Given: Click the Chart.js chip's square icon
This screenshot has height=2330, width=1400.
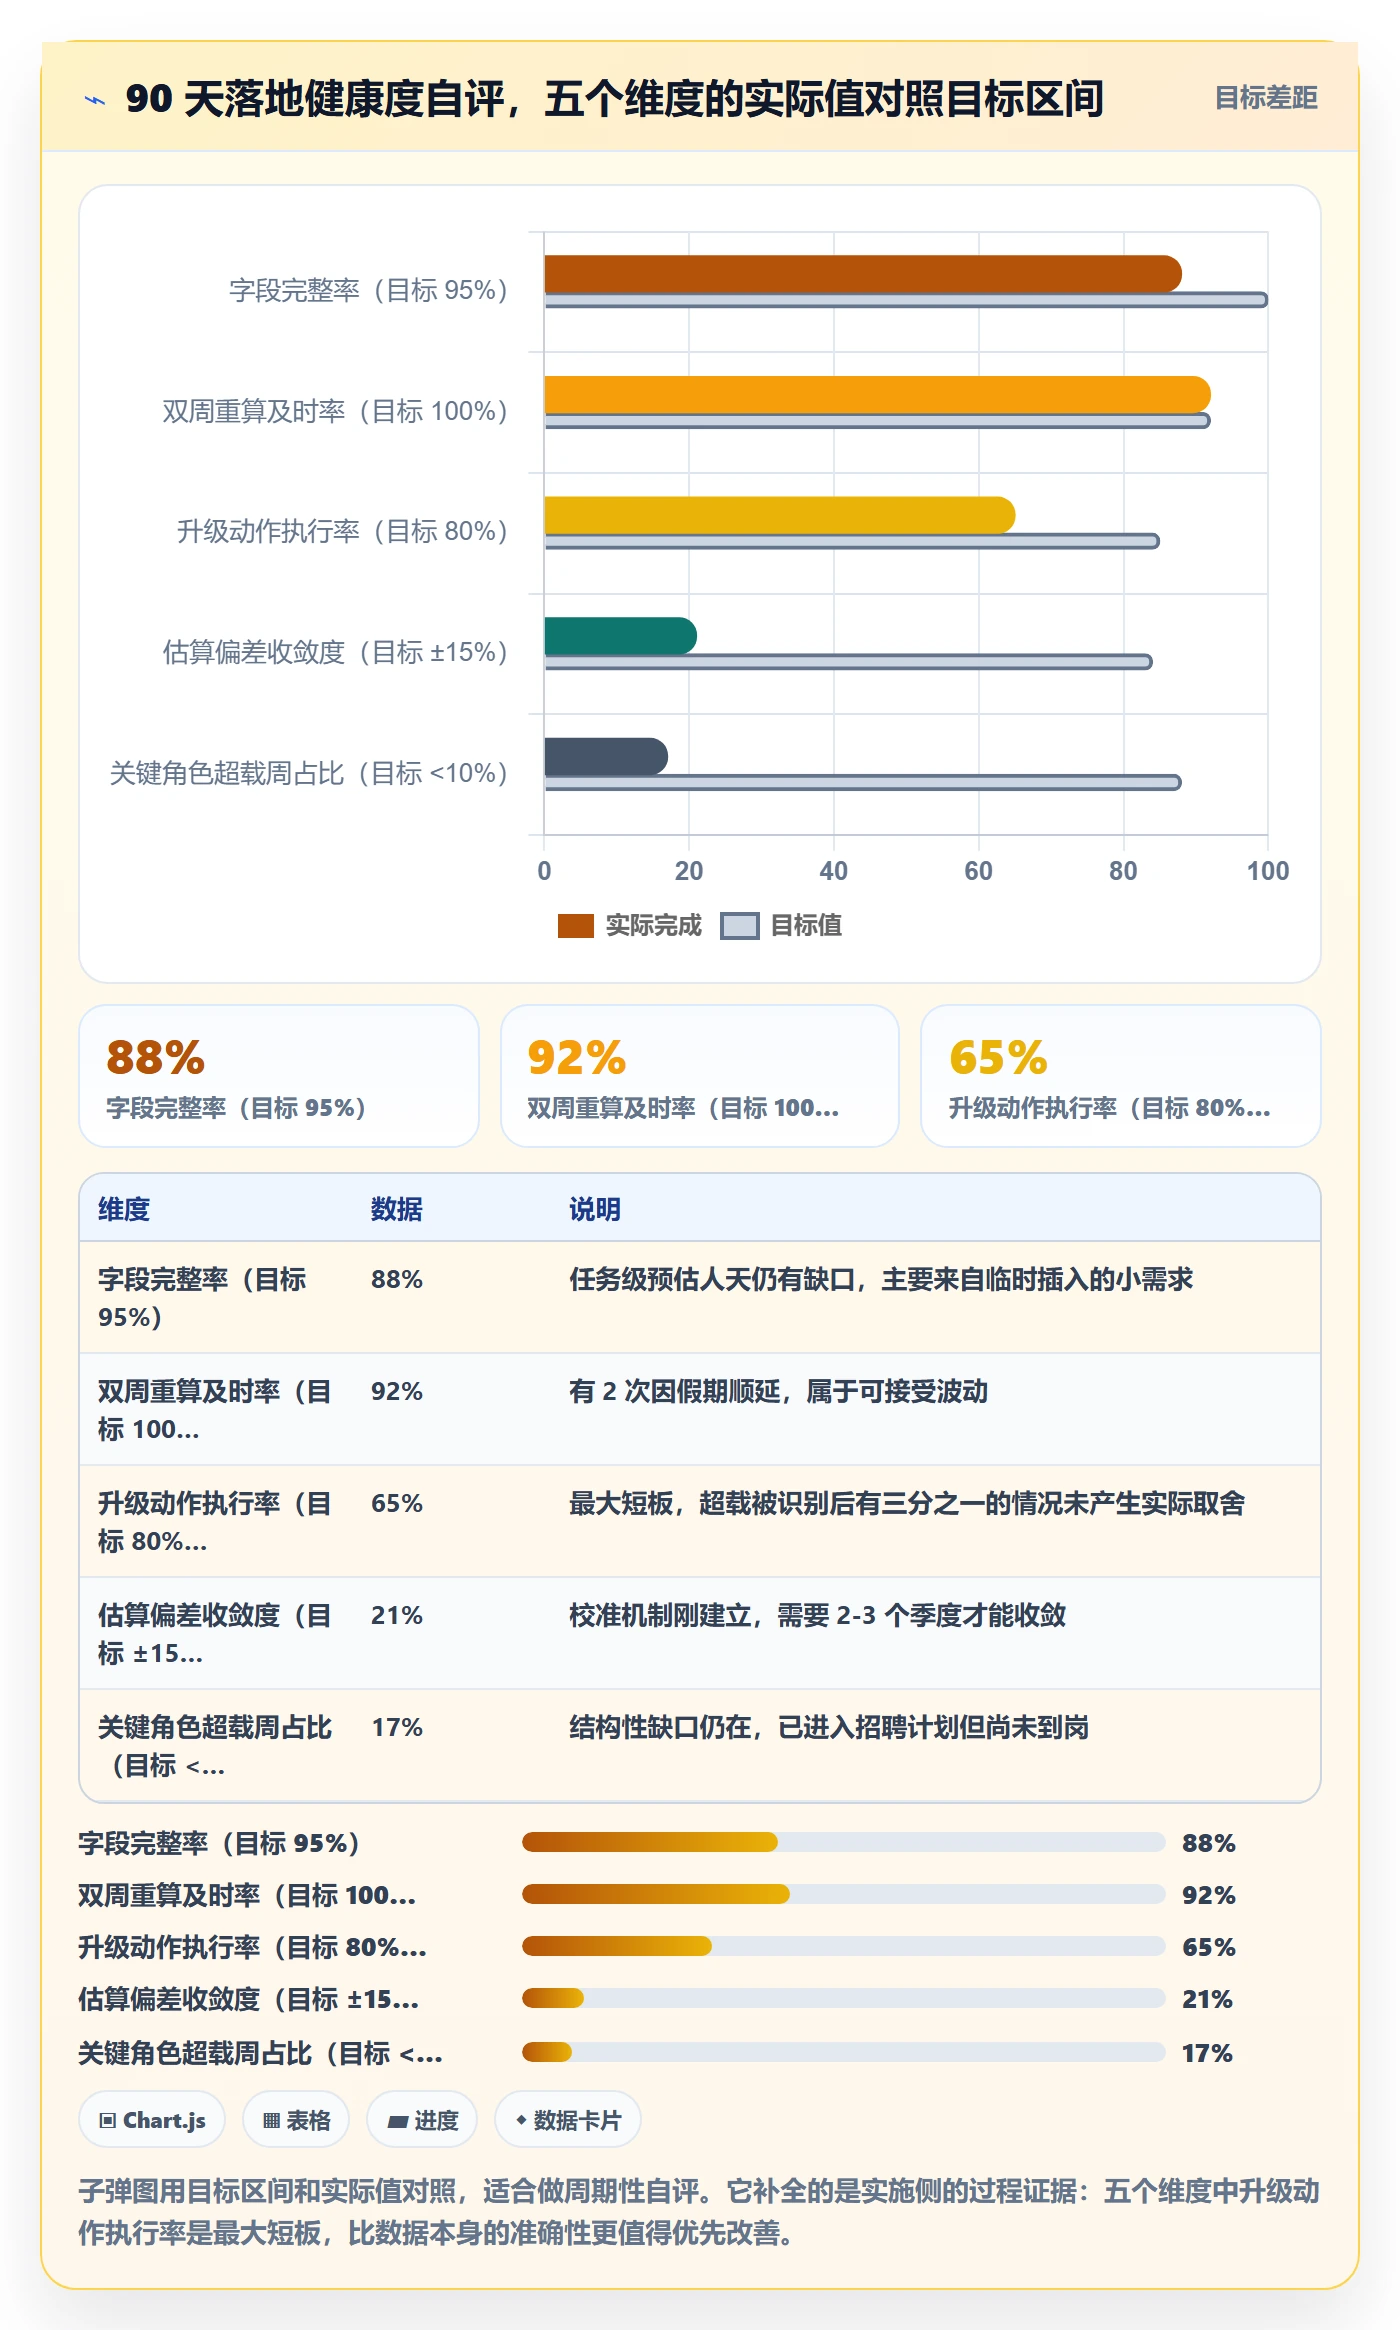Looking at the screenshot, I should pos(108,2120).
